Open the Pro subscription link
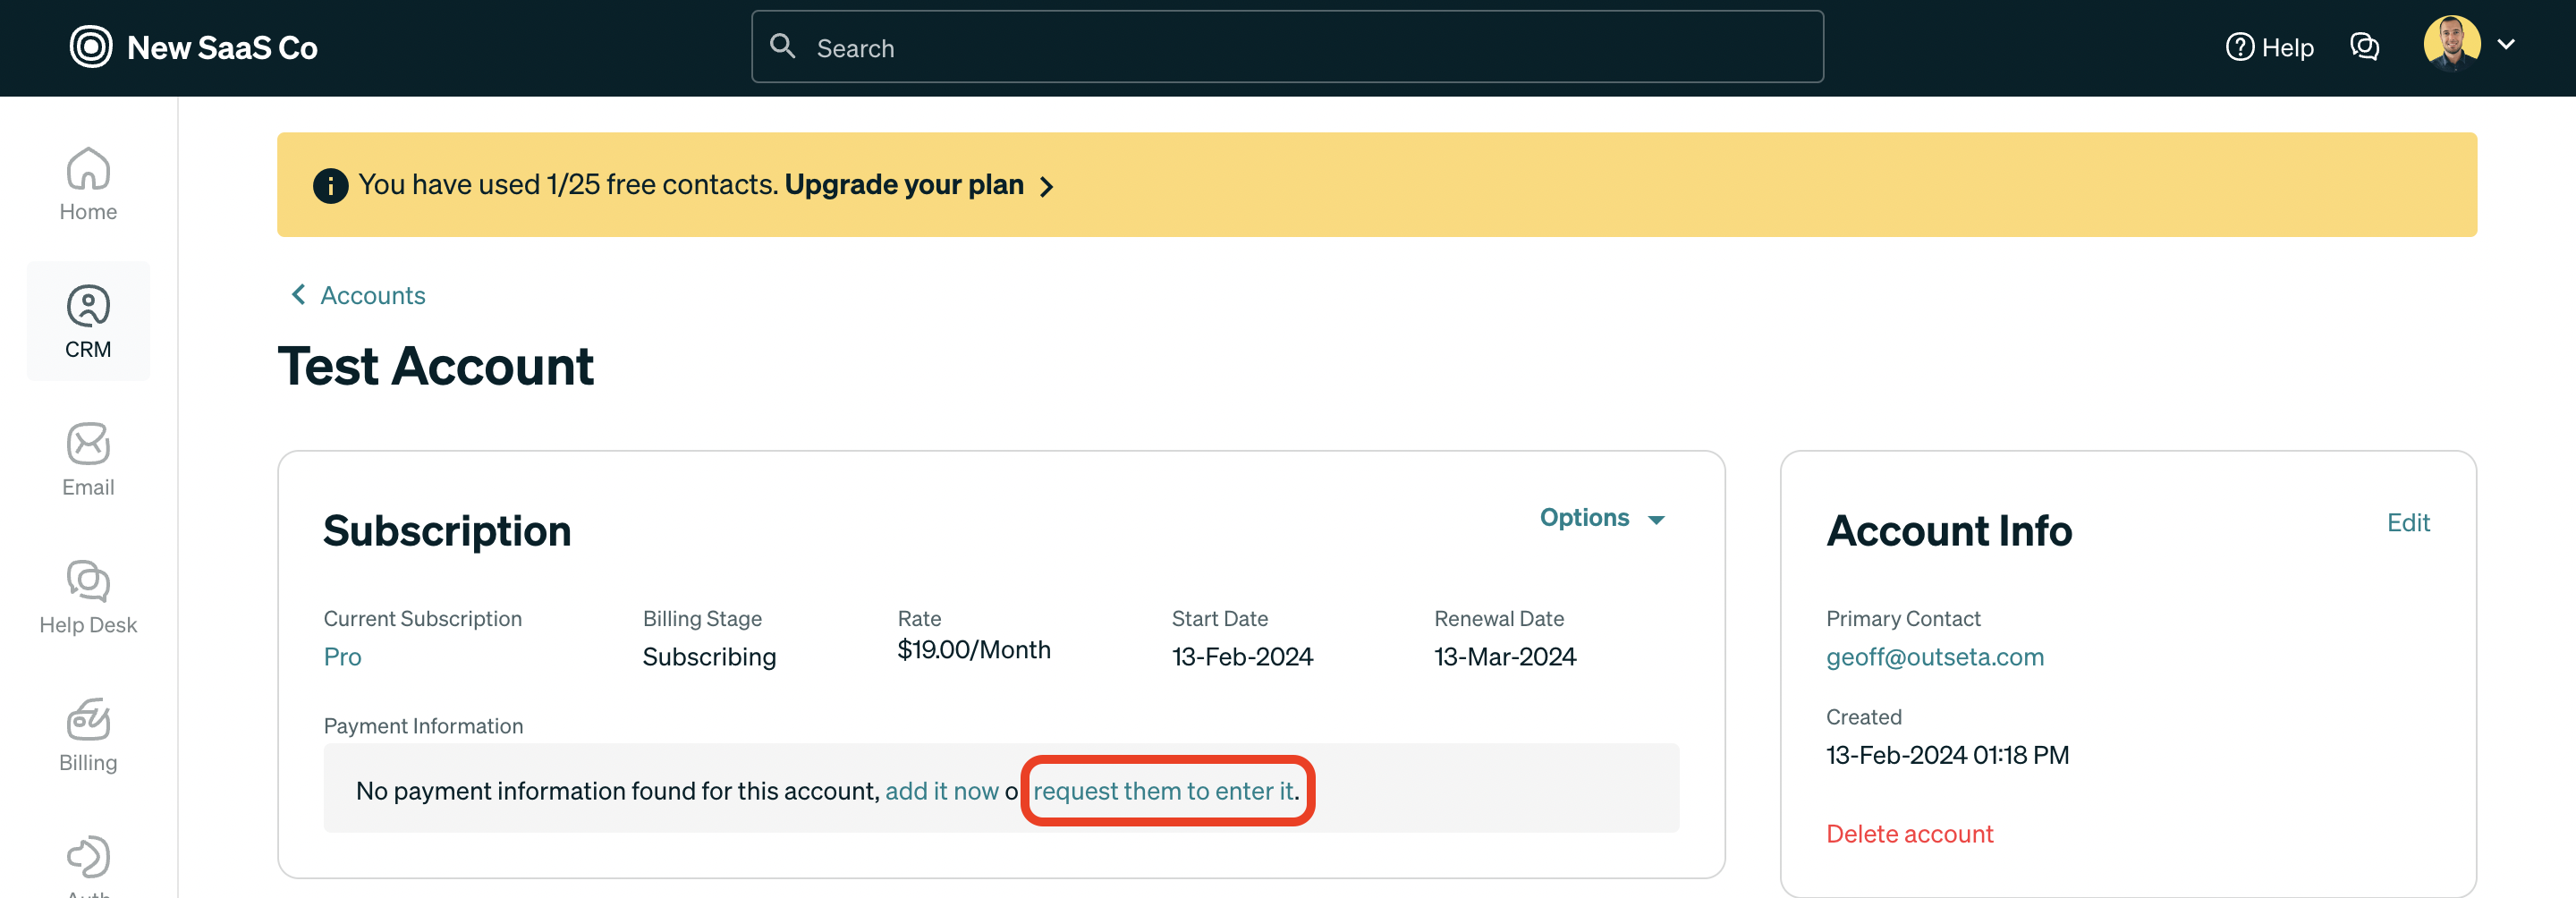Screen dimensions: 2576x898 tap(342, 656)
